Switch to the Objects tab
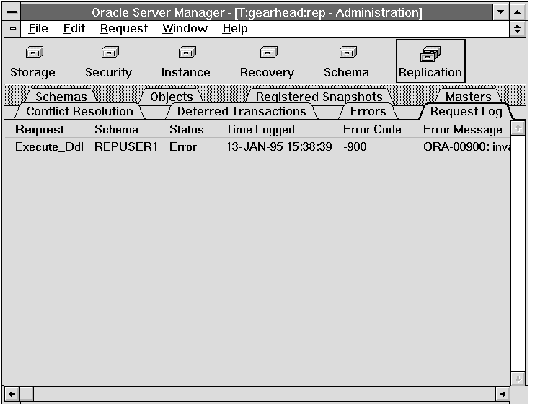Viewport: 536px width, 409px height. (172, 97)
